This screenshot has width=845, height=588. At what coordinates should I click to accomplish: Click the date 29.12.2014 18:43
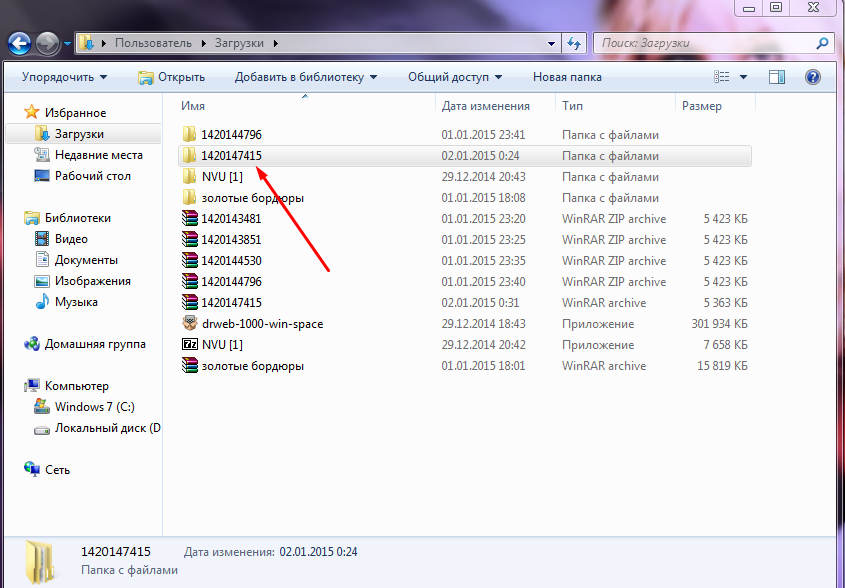coord(483,324)
